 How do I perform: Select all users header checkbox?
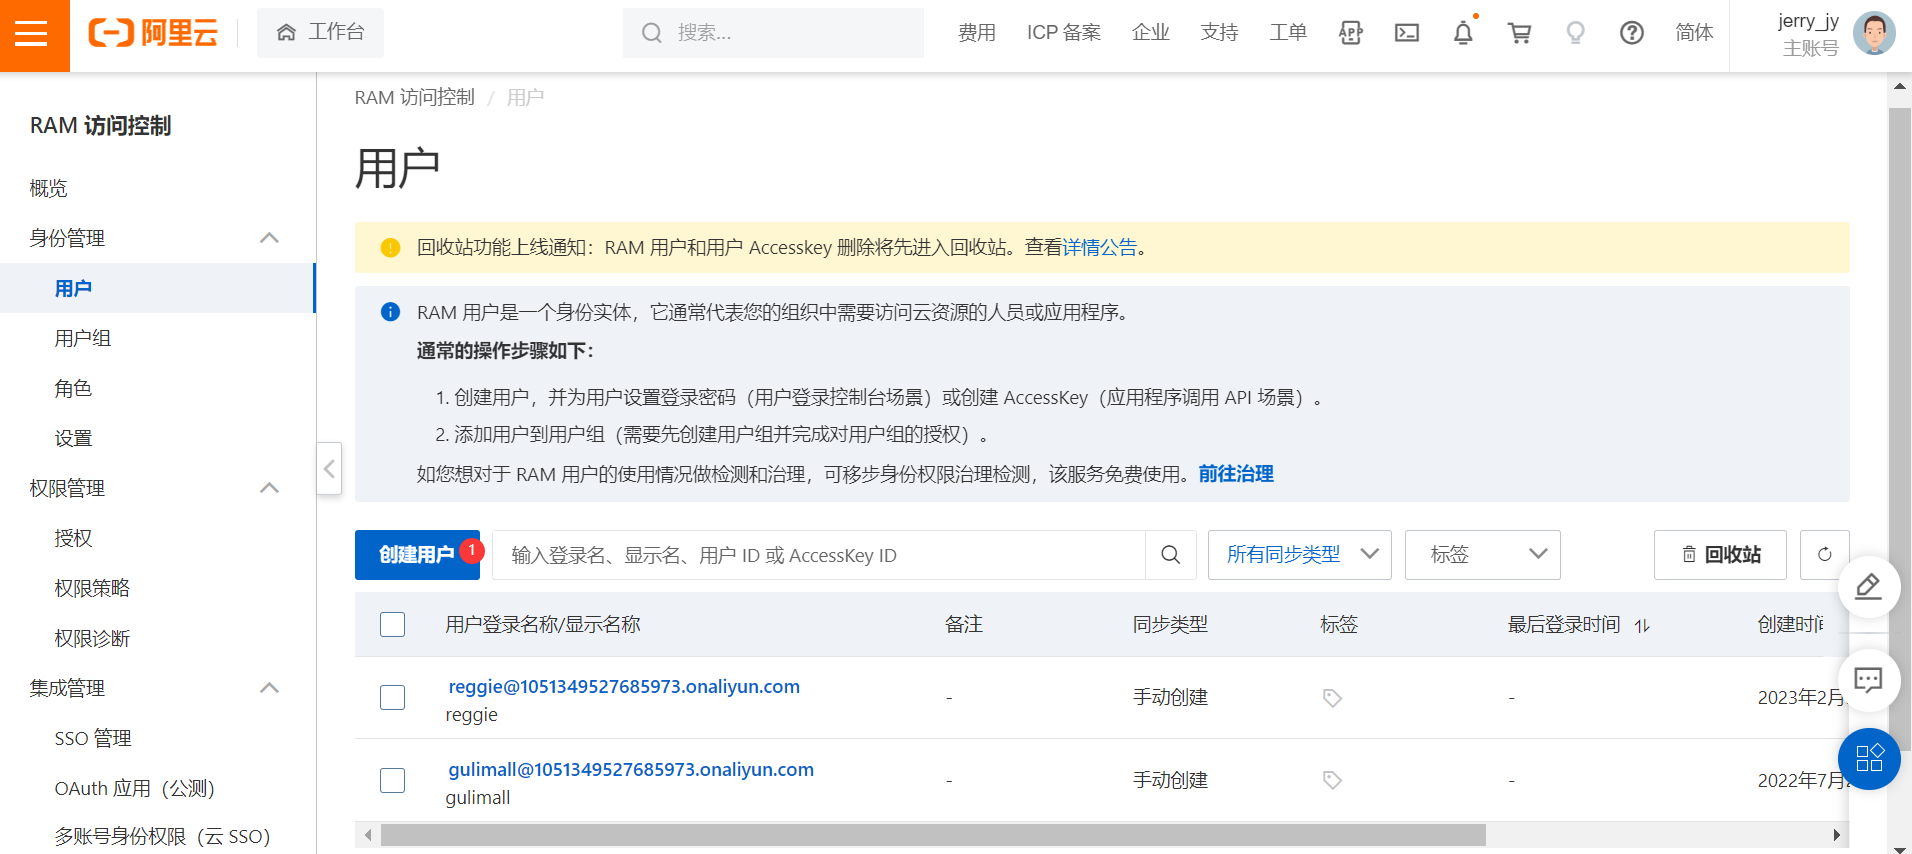tap(393, 625)
